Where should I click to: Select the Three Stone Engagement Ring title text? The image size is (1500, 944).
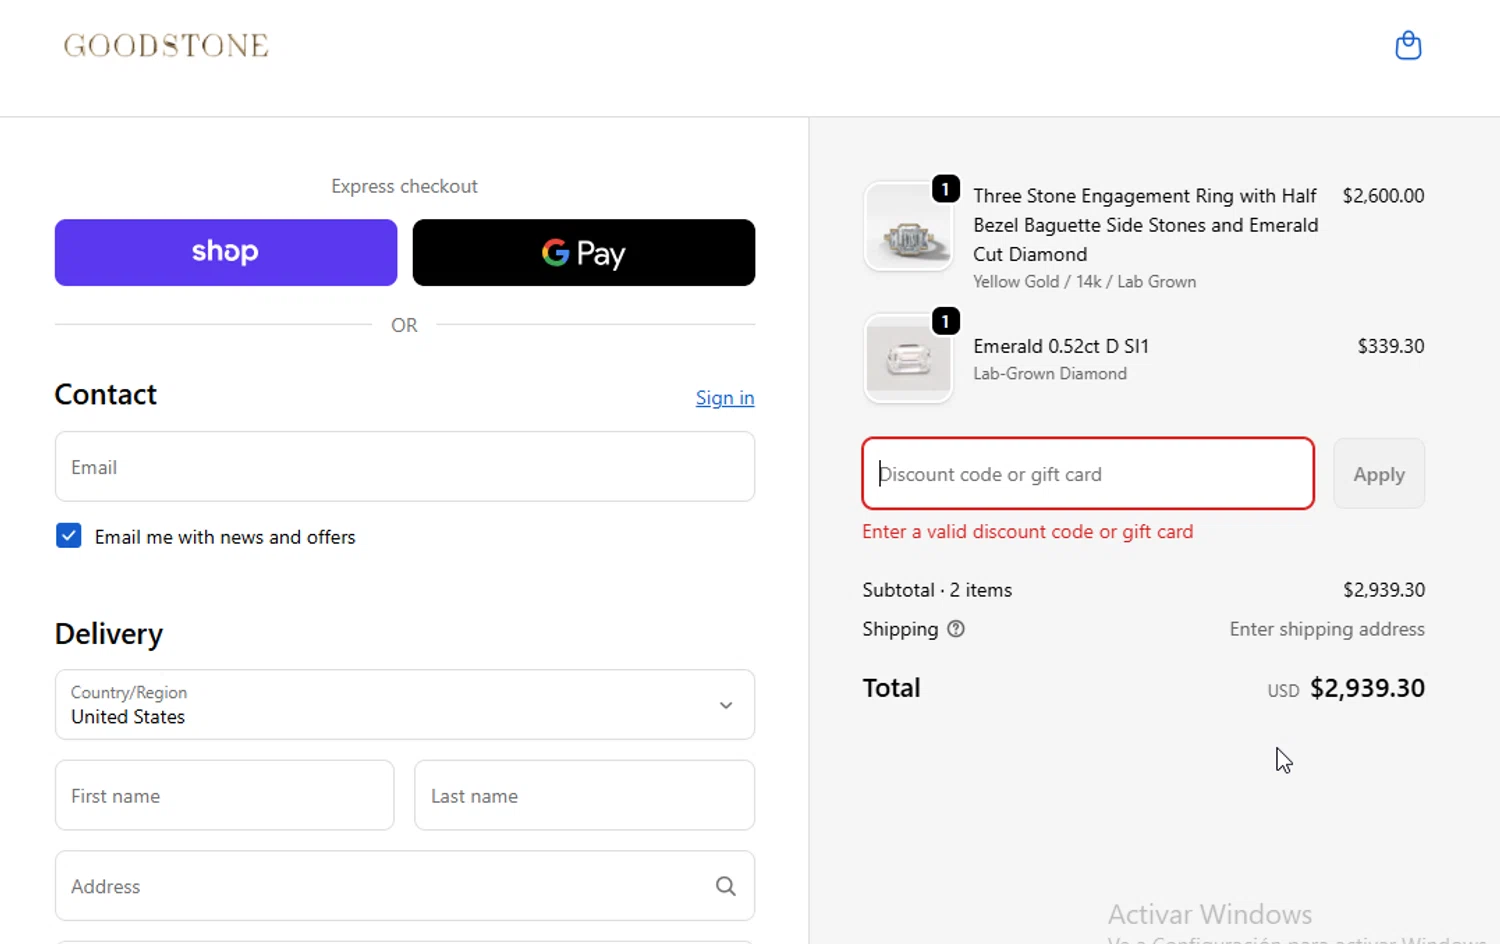pos(1146,225)
